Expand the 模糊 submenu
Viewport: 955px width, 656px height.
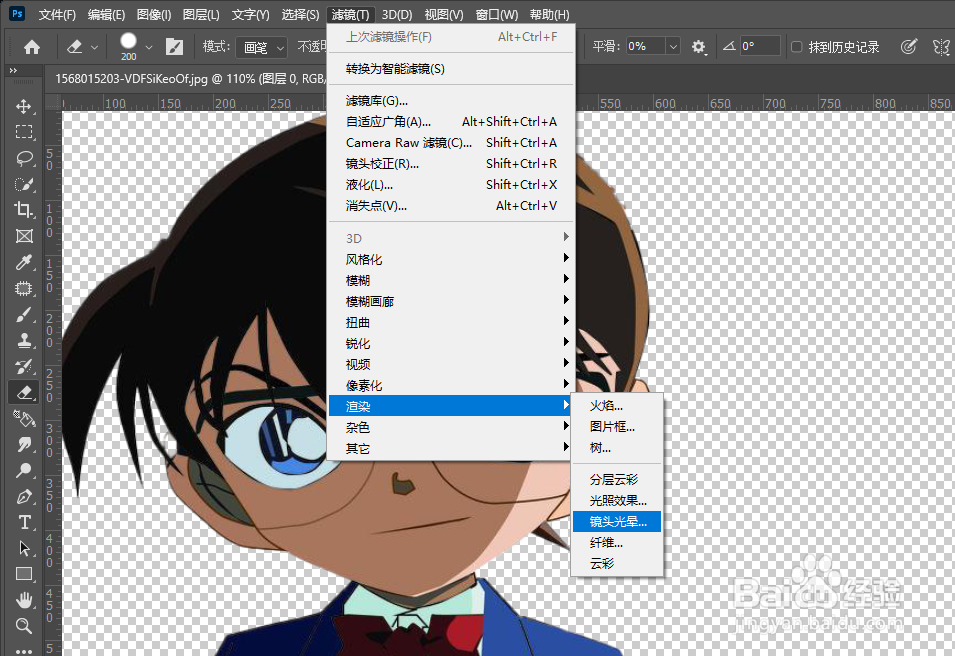[451, 280]
